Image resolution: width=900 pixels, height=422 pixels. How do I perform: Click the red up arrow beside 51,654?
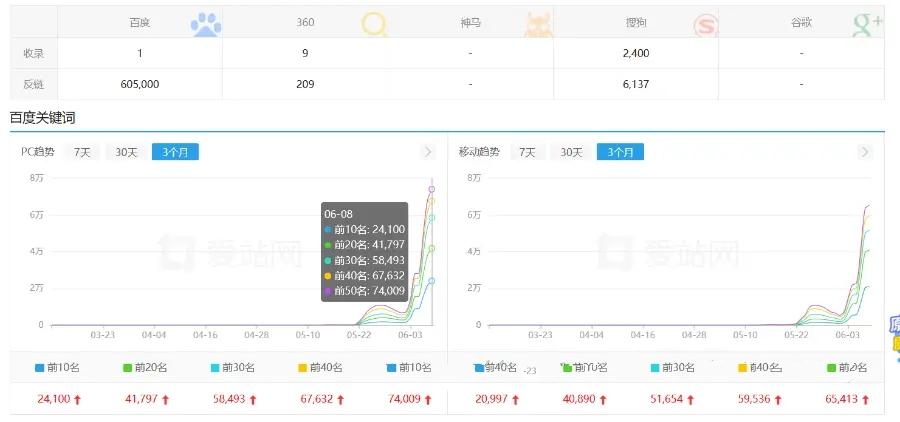coord(690,400)
